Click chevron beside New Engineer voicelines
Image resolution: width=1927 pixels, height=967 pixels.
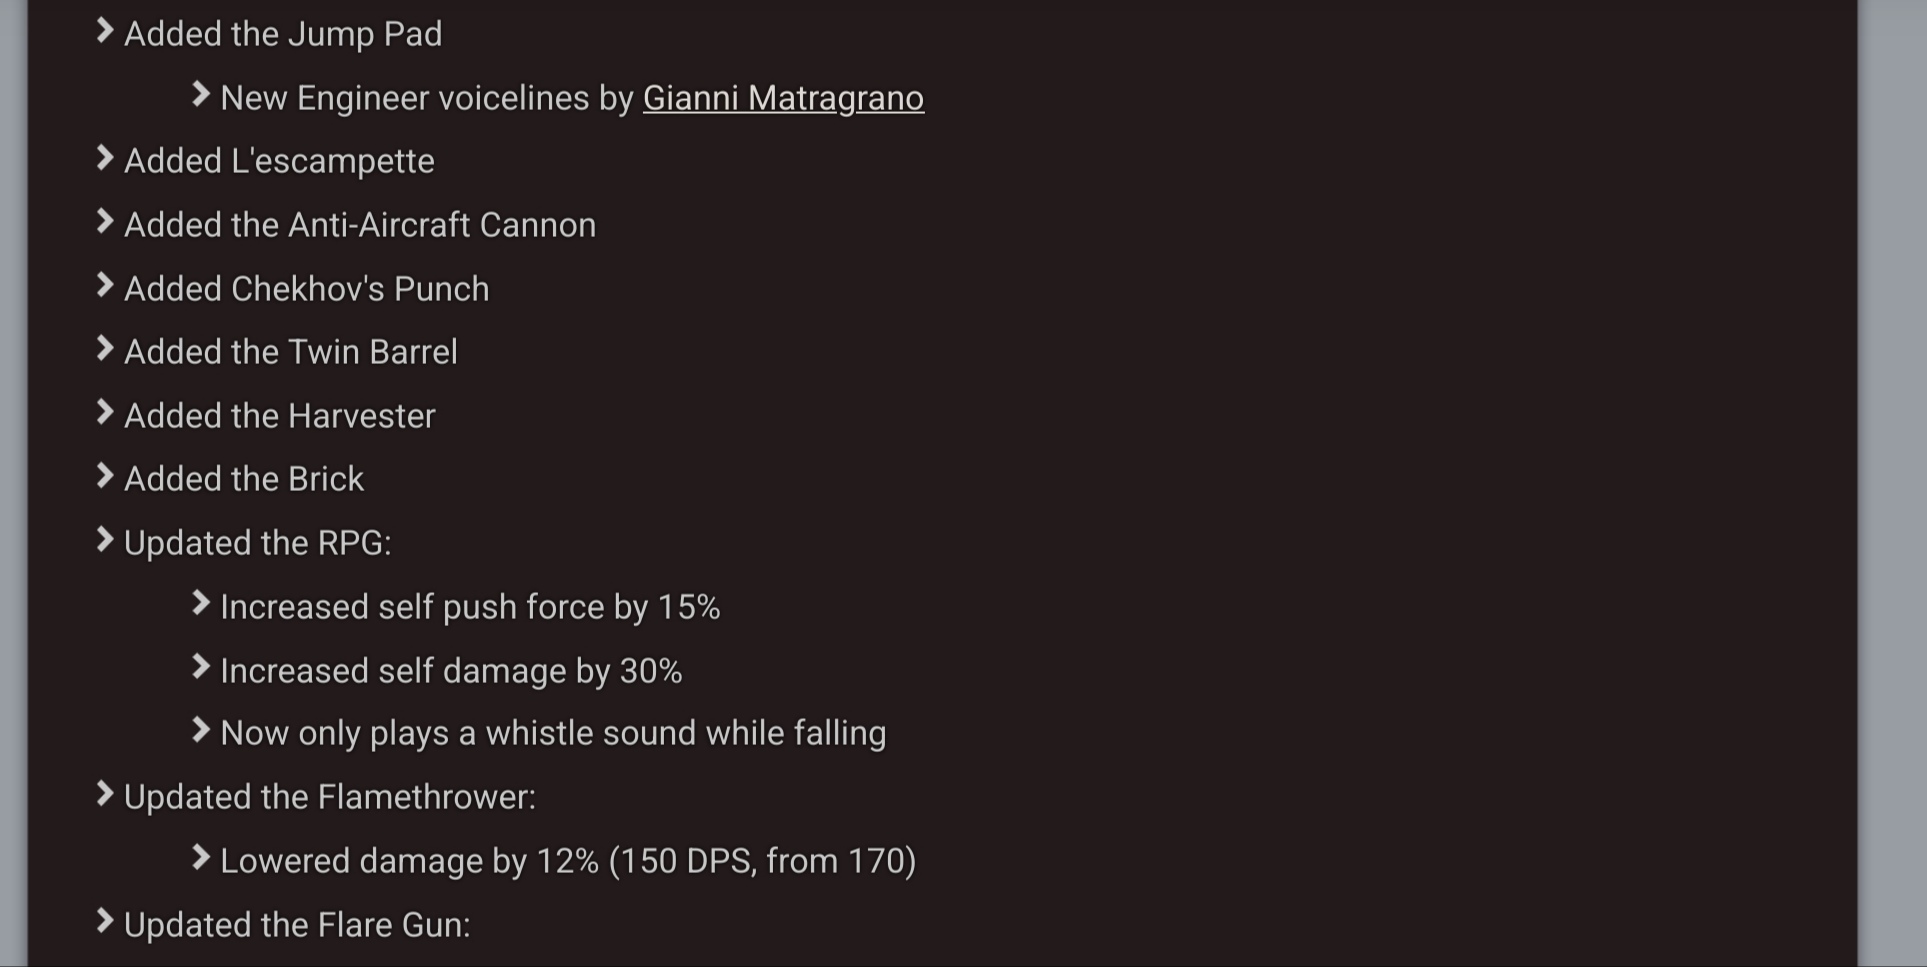[201, 95]
